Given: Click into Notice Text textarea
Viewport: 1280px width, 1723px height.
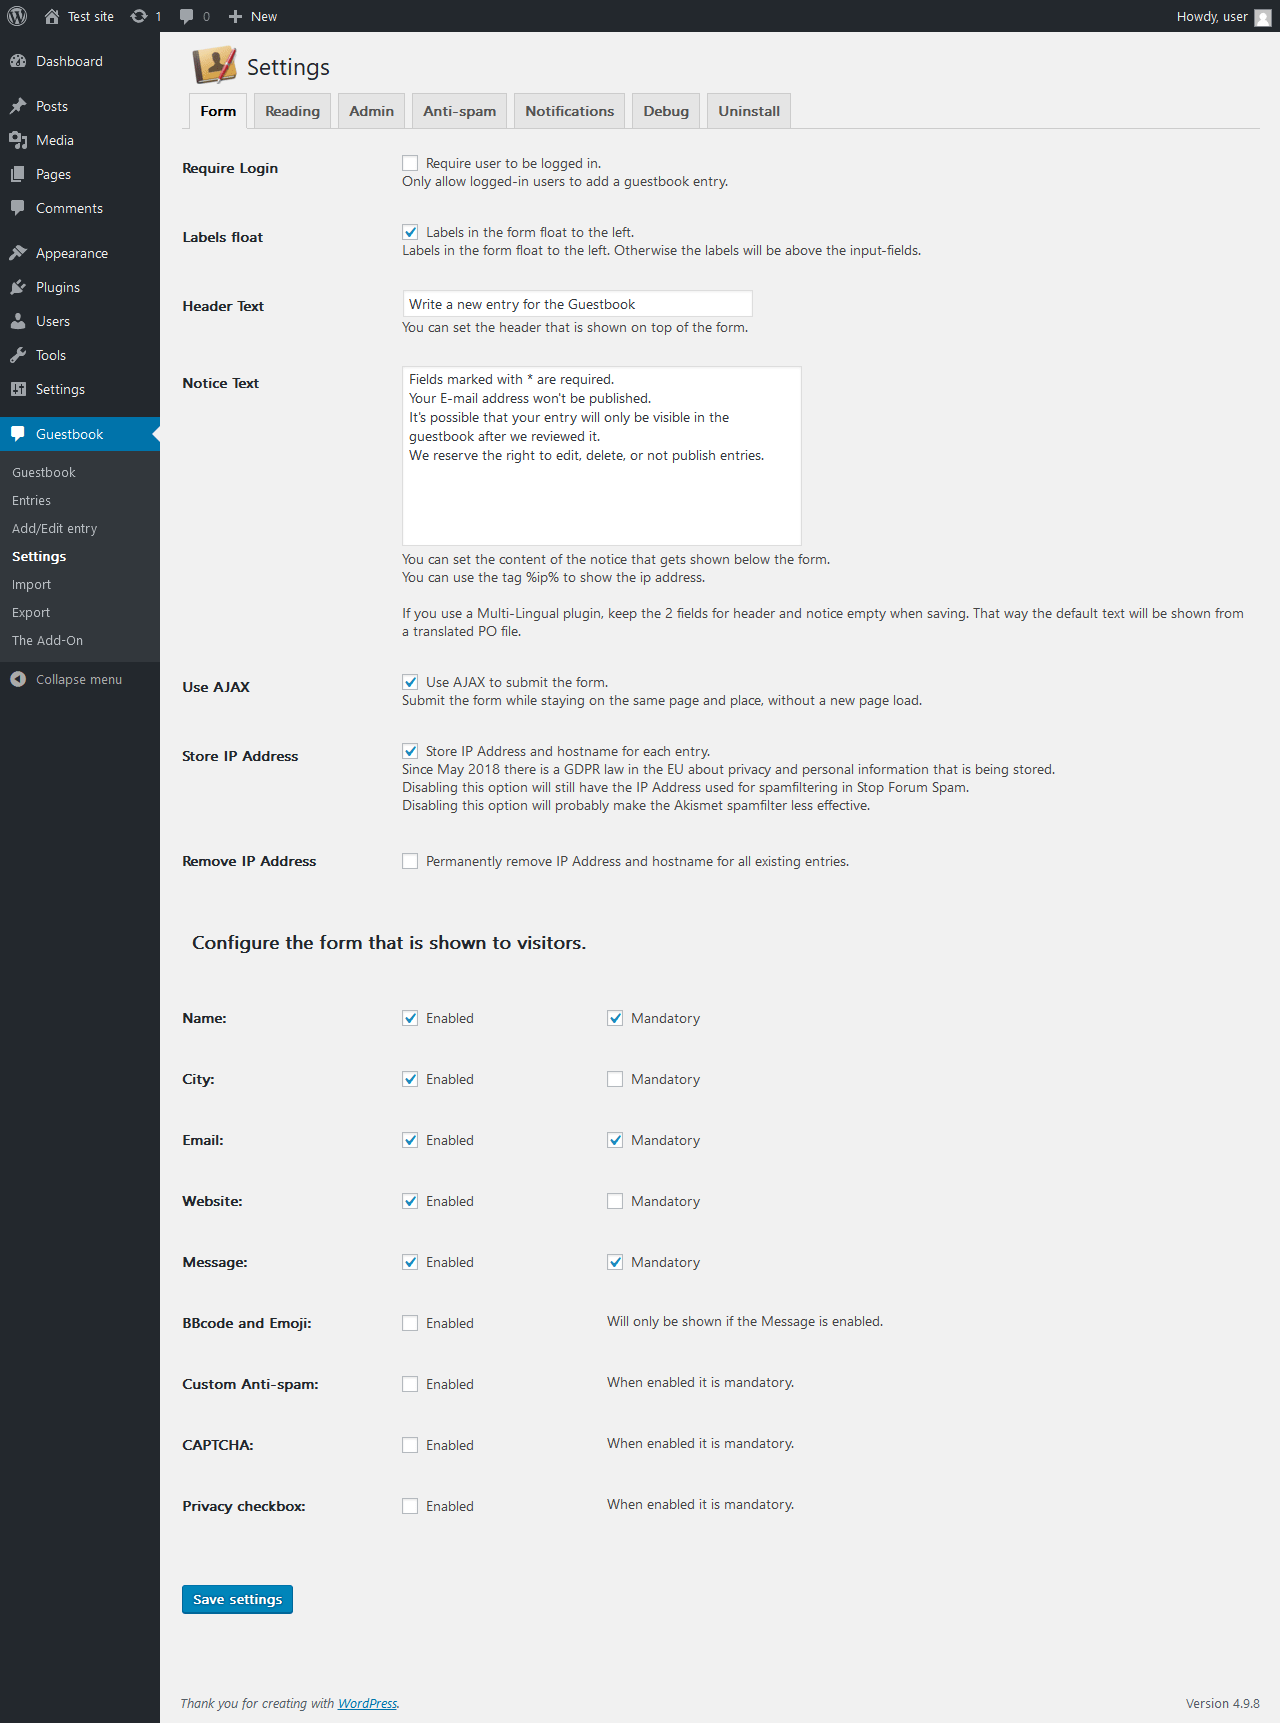Looking at the screenshot, I should point(602,456).
